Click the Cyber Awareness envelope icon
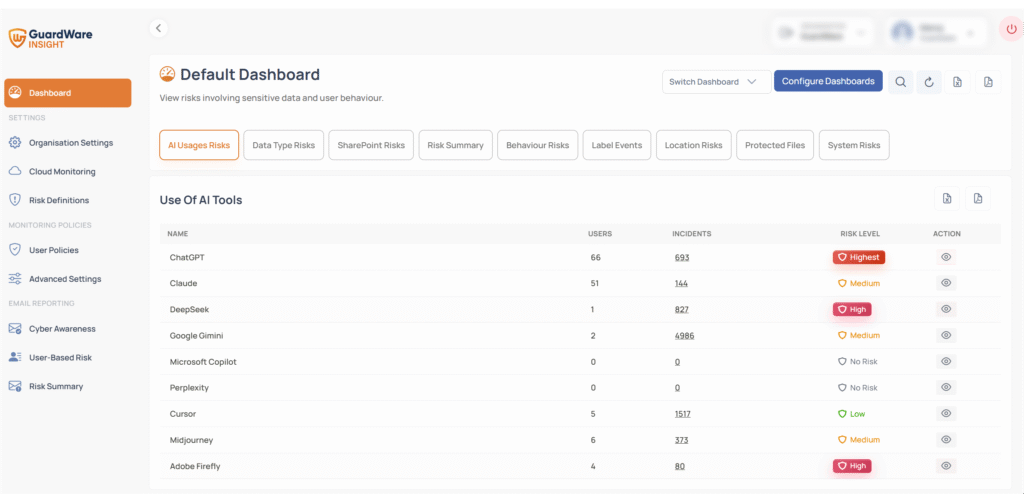The image size is (1024, 494). pyautogui.click(x=15, y=329)
